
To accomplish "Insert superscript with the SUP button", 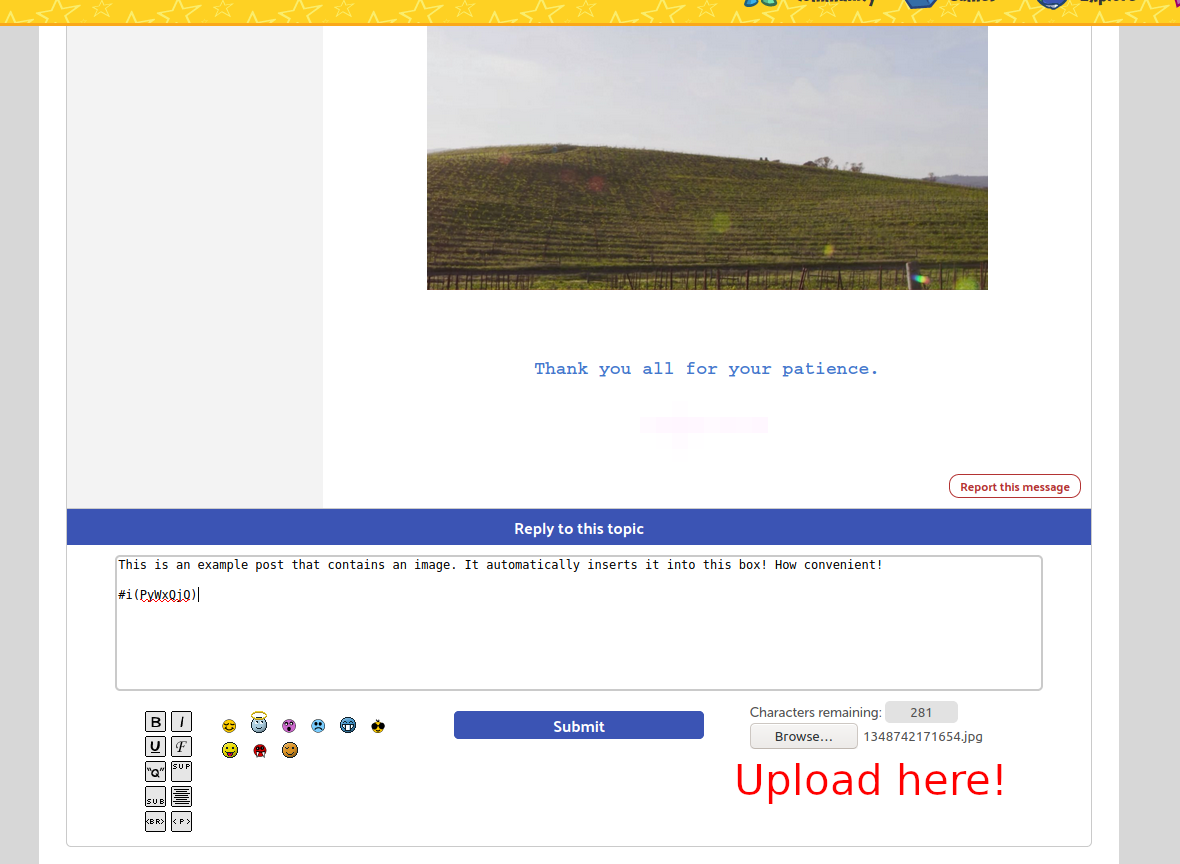I will click(181, 771).
